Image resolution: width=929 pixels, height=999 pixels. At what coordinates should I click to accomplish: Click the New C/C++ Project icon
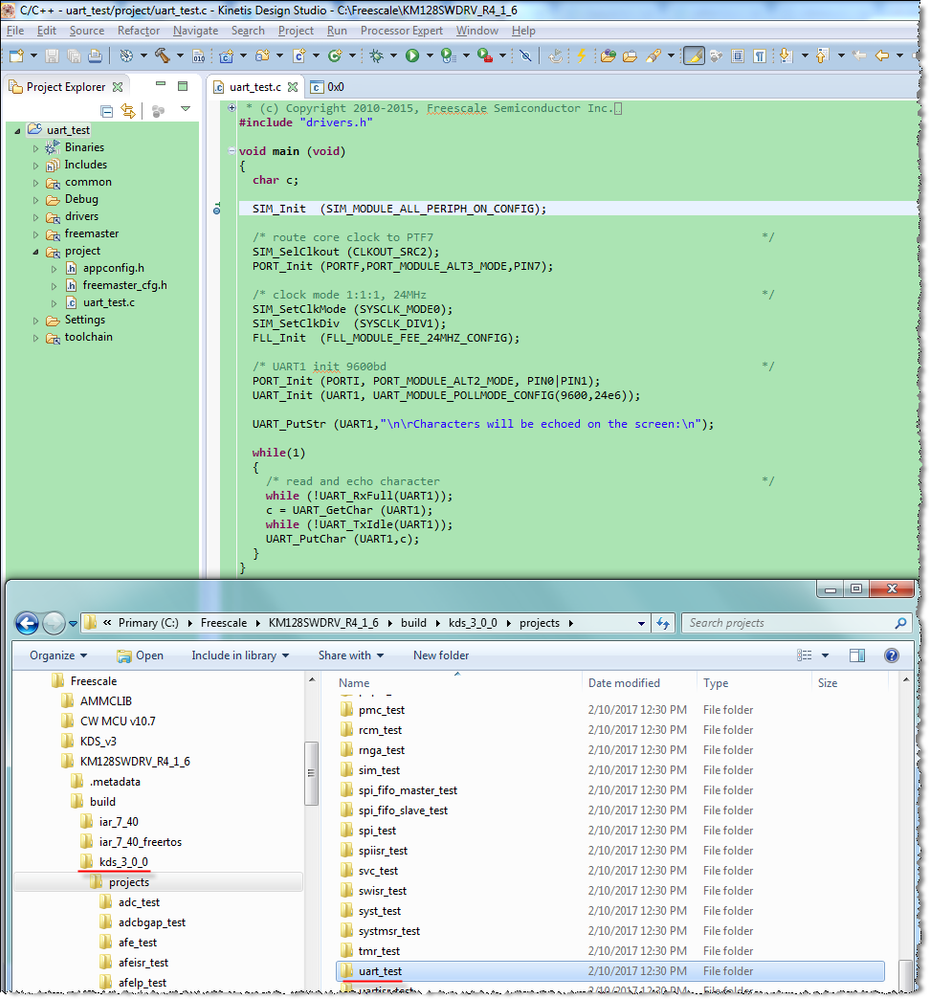click(226, 56)
